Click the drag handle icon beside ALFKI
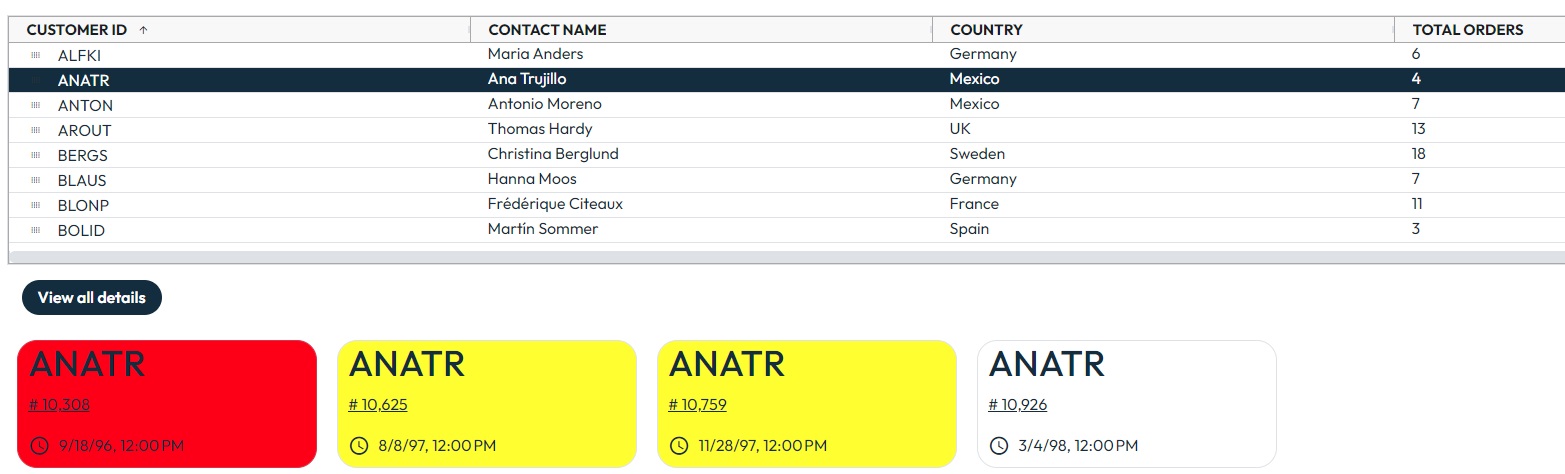Image resolution: width=1565 pixels, height=474 pixels. 36,55
